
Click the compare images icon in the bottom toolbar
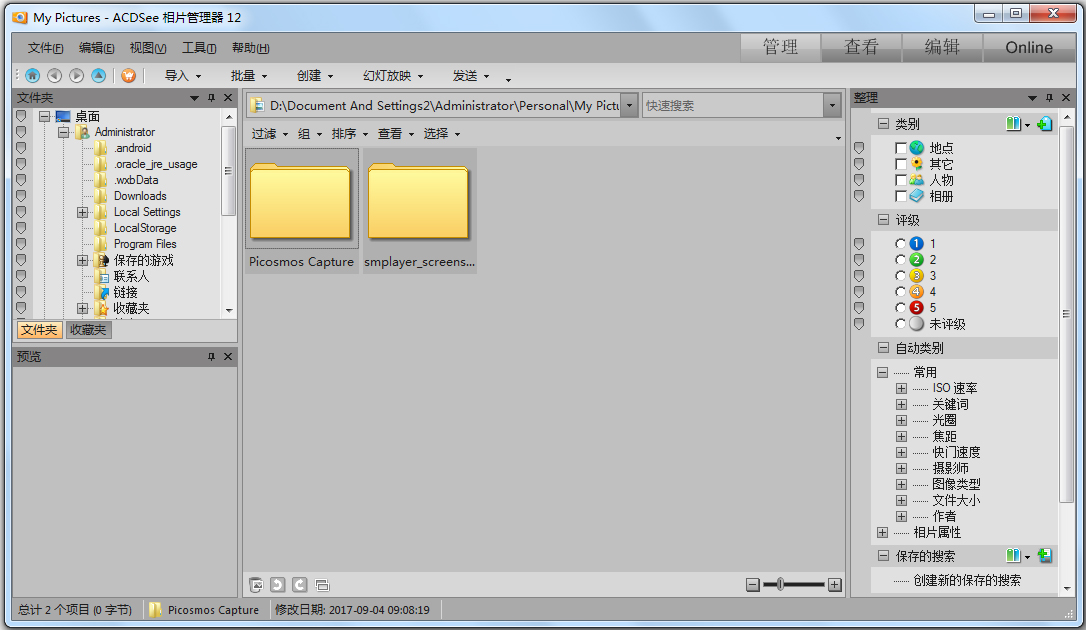tap(322, 585)
